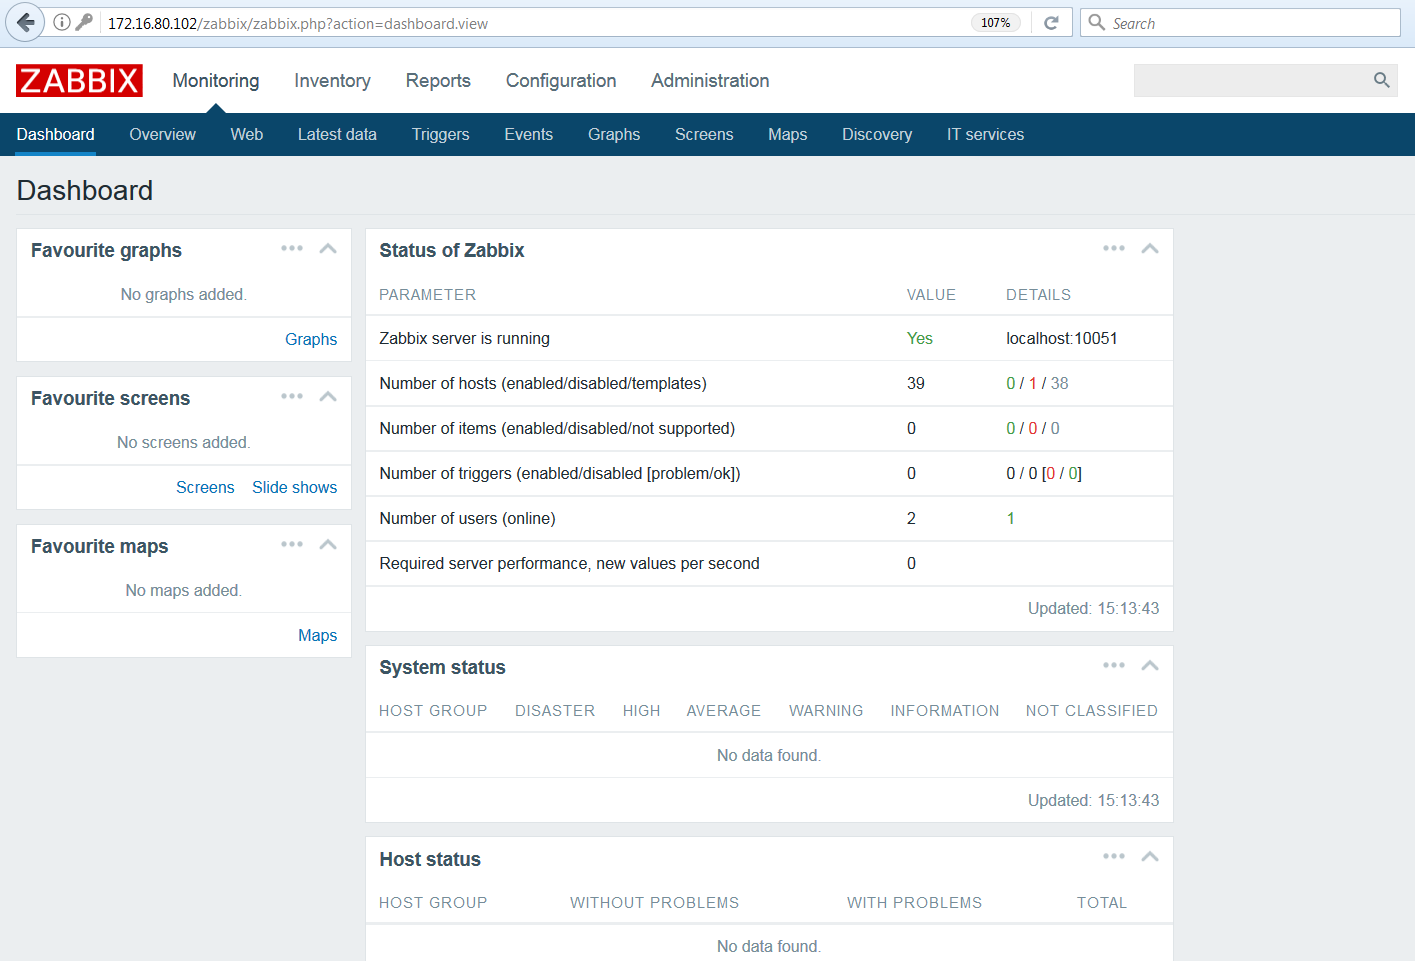Click the NOT CLASSIFIED column header
The image size is (1415, 961).
(x=1091, y=711)
